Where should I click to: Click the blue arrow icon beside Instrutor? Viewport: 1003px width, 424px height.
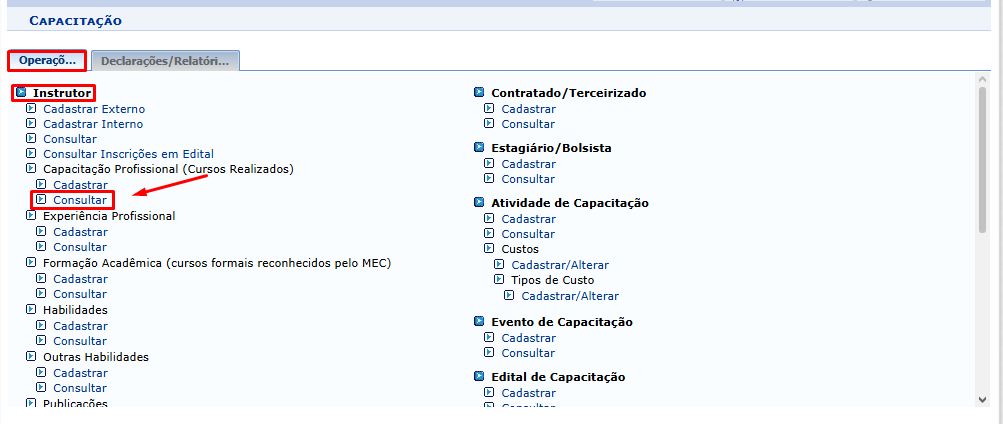(x=22, y=93)
